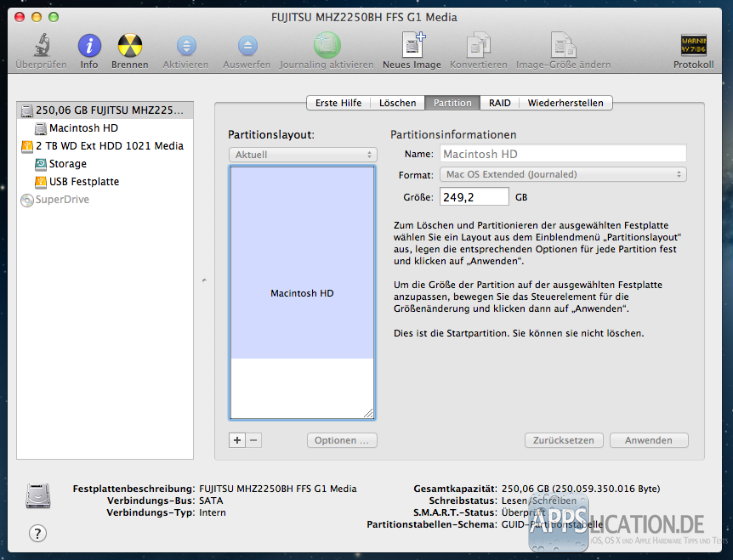Click the Gesamtkapazität value 250,06 GB
The width and height of the screenshot is (733, 560).
pyautogui.click(x=581, y=488)
